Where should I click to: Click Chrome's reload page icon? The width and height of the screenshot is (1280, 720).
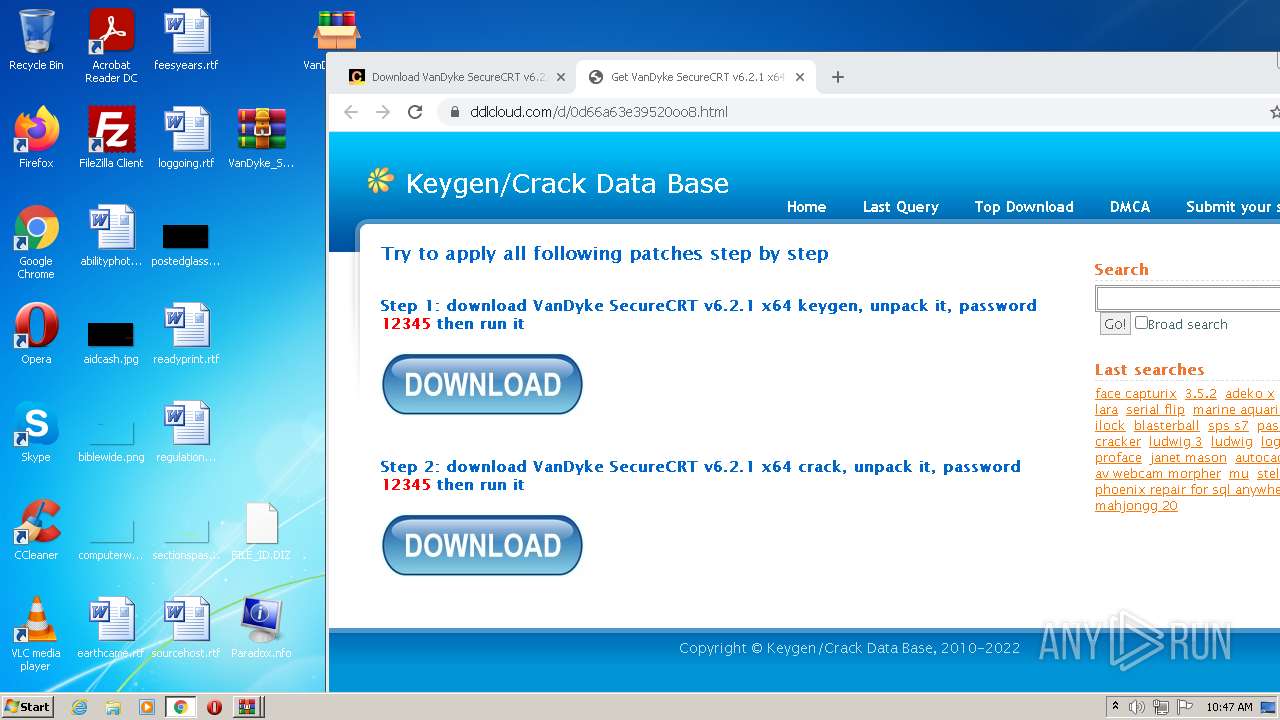click(415, 112)
